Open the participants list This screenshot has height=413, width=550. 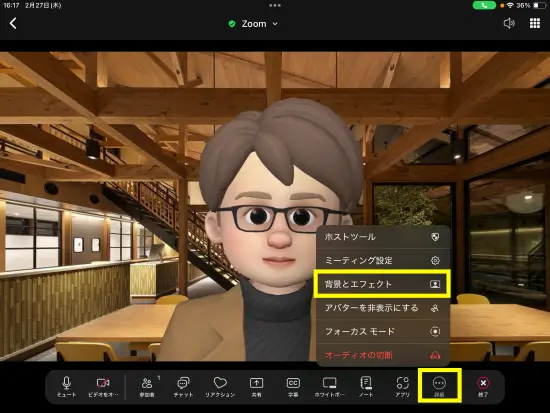pos(147,387)
